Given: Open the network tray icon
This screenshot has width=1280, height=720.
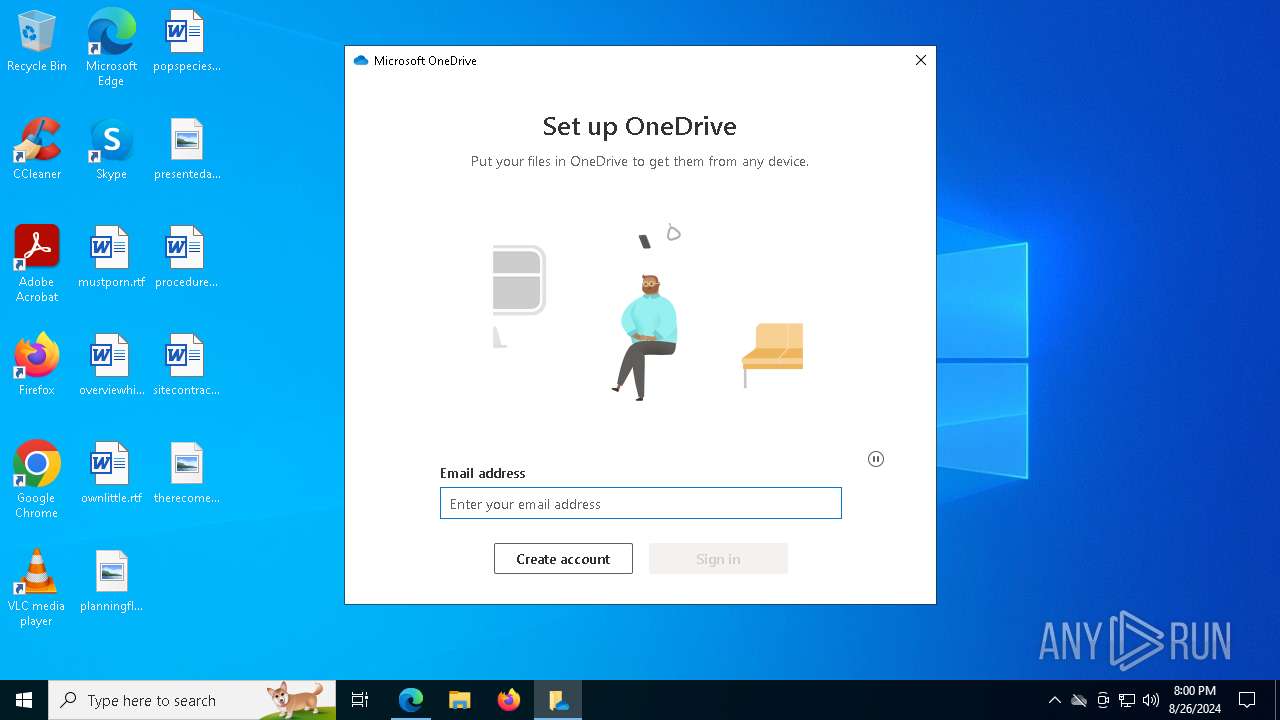Looking at the screenshot, I should 1127,700.
